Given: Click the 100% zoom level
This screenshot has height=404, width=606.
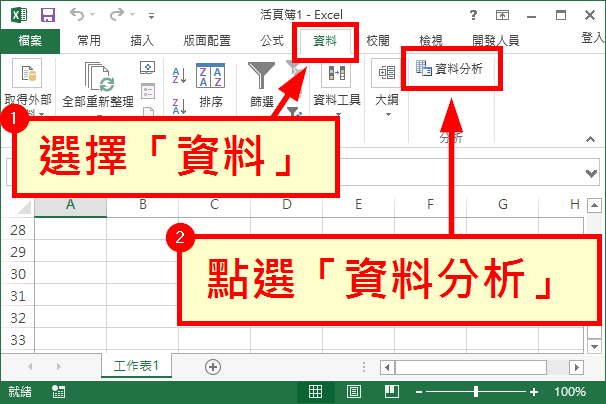Looking at the screenshot, I should [x=570, y=392].
